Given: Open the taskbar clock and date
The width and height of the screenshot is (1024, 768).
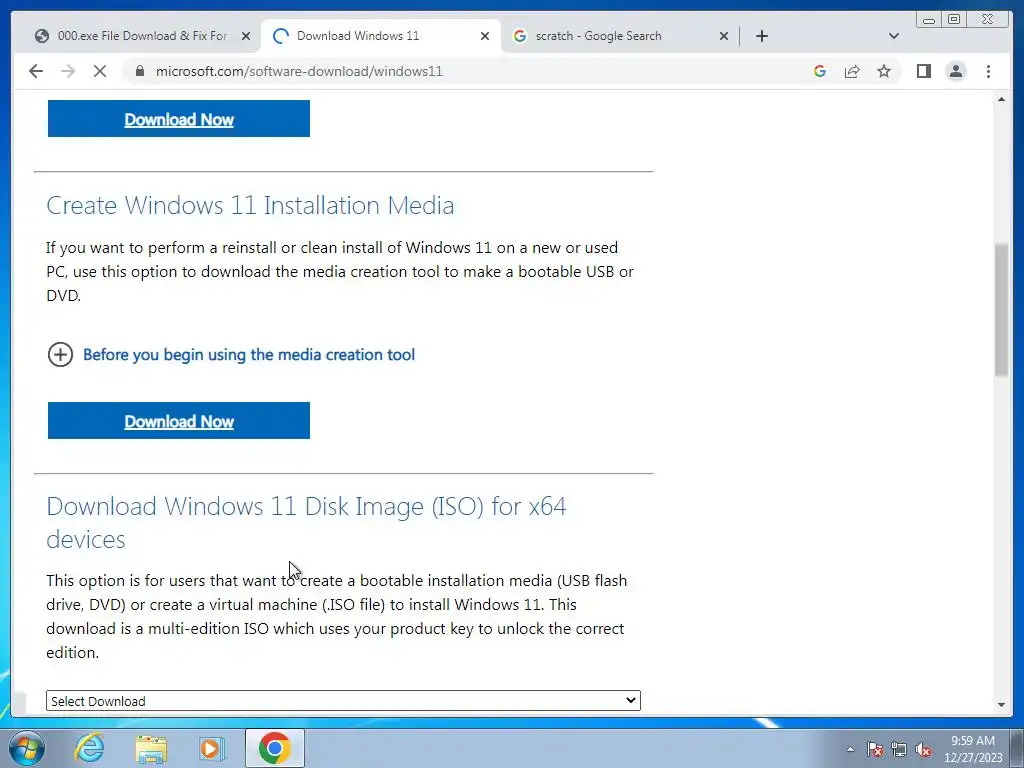Looking at the screenshot, I should coord(973,749).
